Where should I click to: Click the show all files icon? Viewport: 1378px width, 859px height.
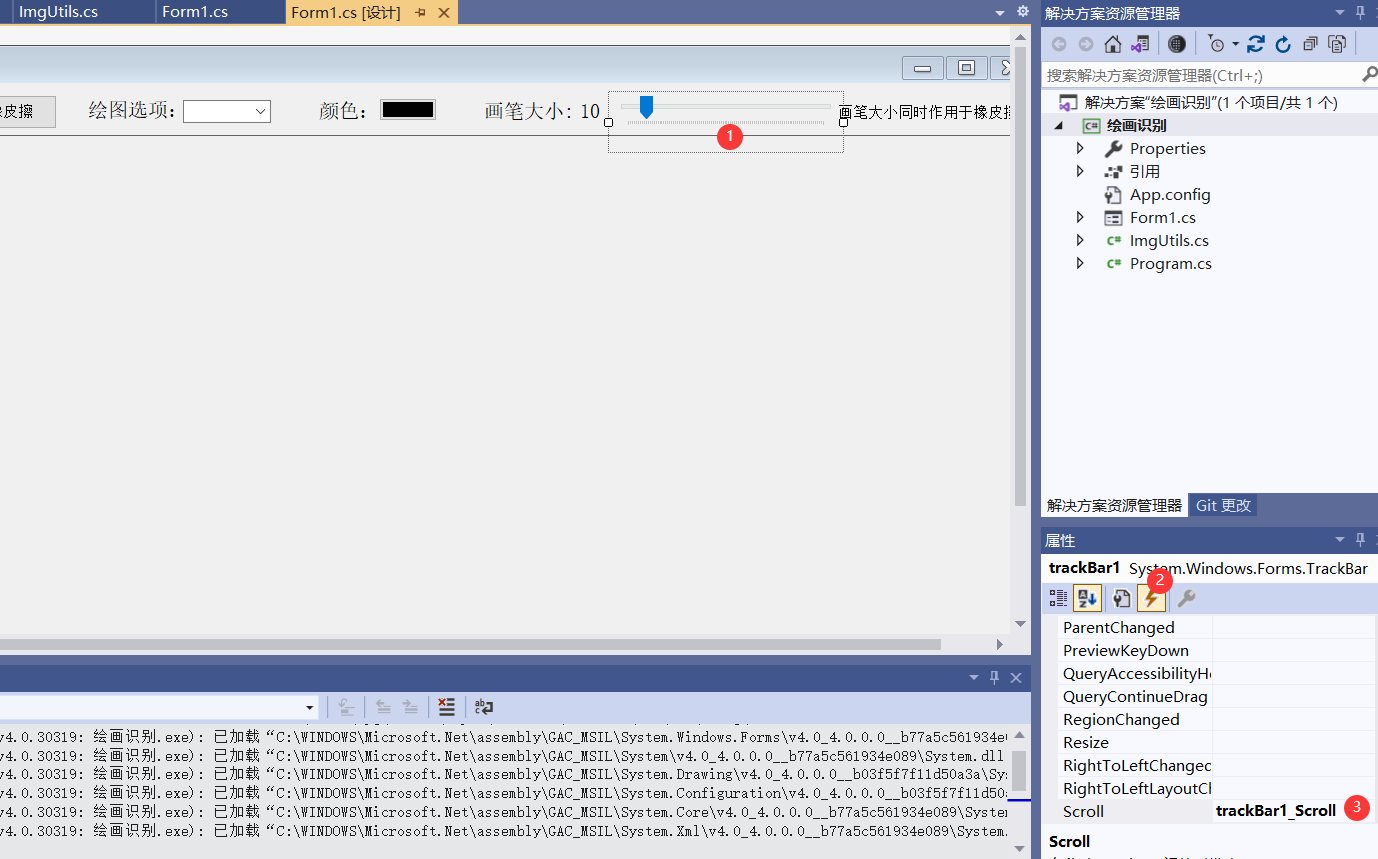1337,44
